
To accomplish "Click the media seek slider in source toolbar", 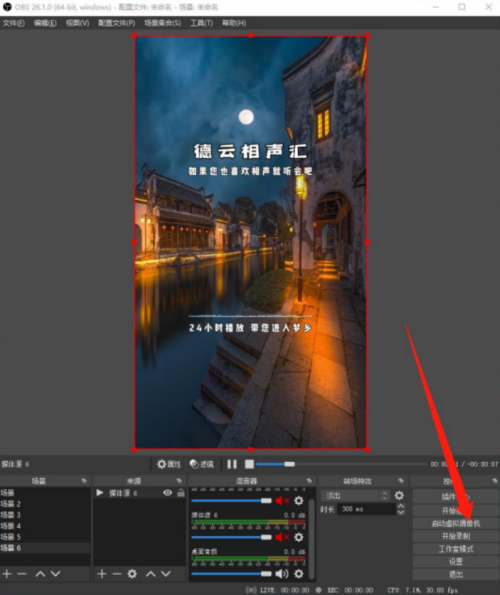I will (x=341, y=464).
